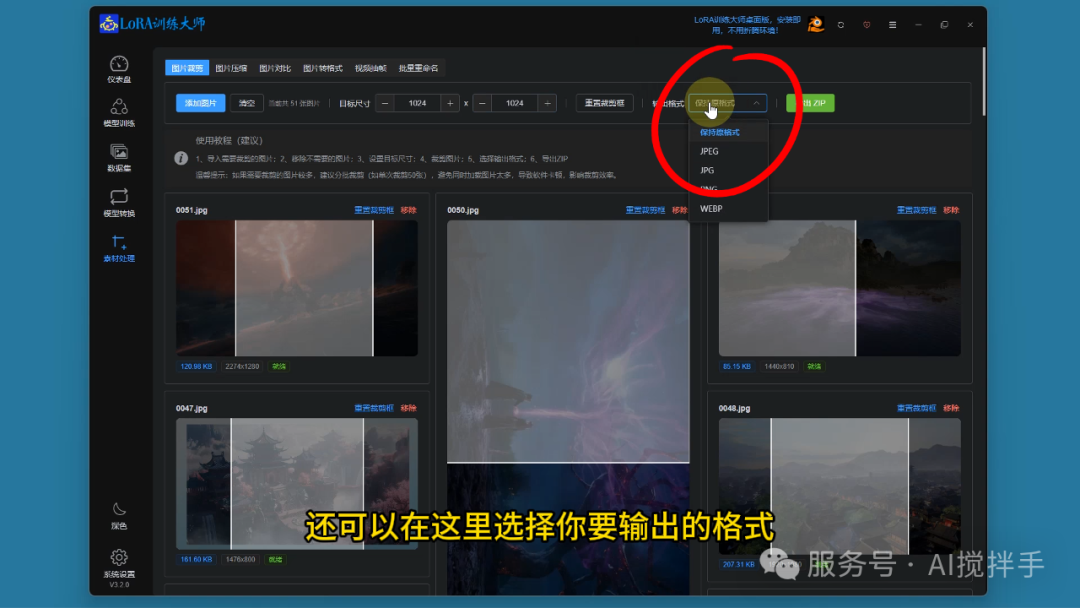Increase the target width with plus
The width and height of the screenshot is (1080, 608).
pyautogui.click(x=450, y=103)
